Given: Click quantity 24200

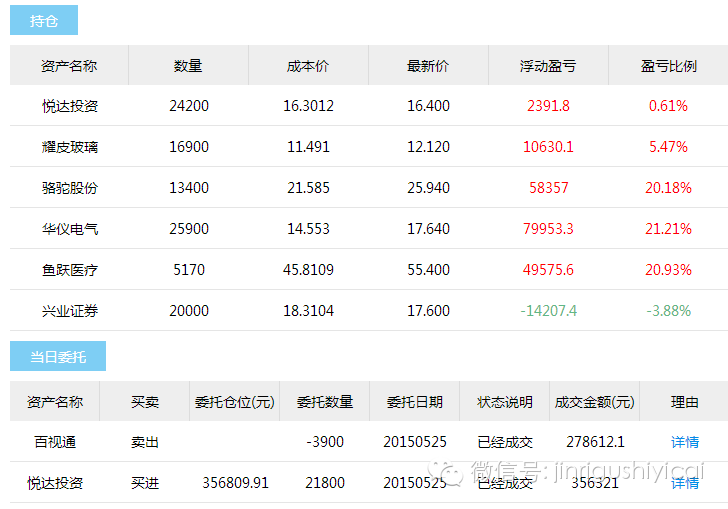Looking at the screenshot, I should point(189,106).
